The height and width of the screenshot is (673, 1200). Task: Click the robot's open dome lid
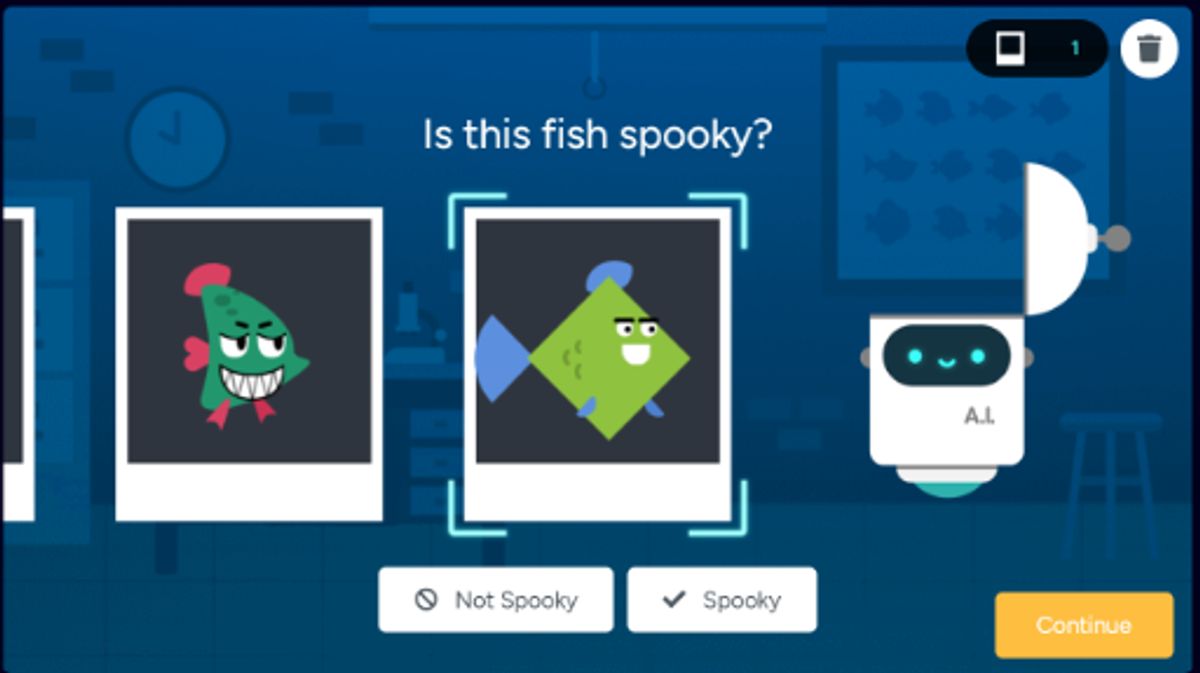coord(1059,240)
